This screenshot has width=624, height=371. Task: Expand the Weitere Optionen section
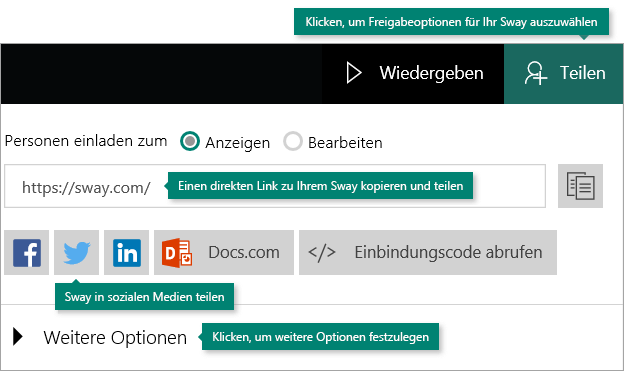(99, 337)
